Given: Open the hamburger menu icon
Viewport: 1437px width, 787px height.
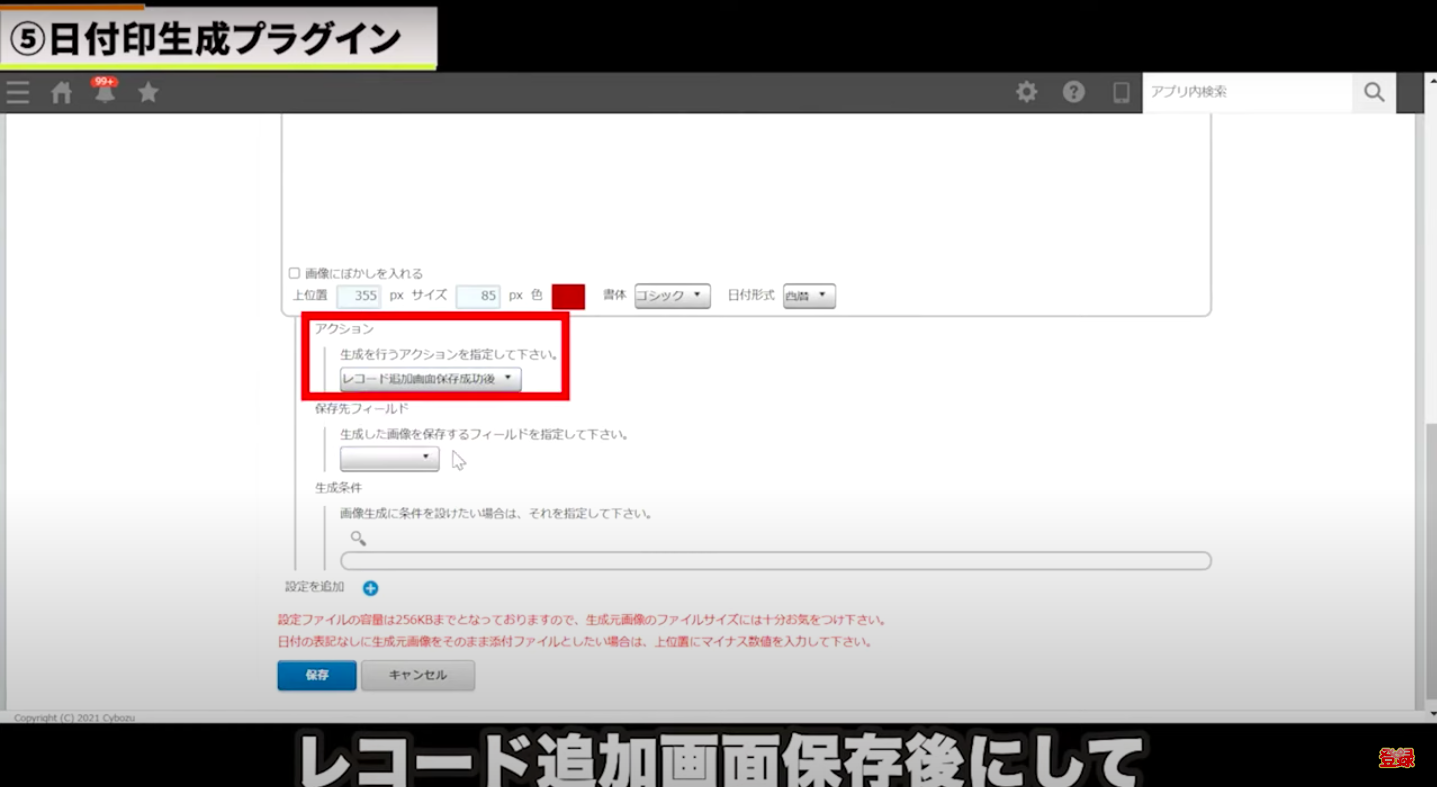Looking at the screenshot, I should click(18, 93).
